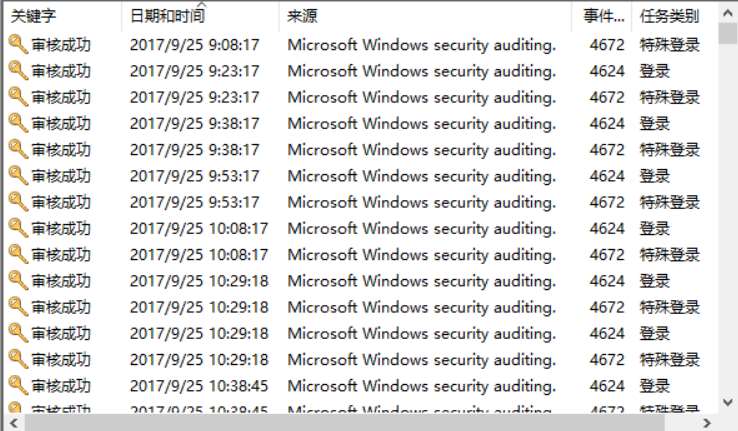Select the 10:38:45 登录 event row
The height and width of the screenshot is (431, 738).
(x=361, y=386)
